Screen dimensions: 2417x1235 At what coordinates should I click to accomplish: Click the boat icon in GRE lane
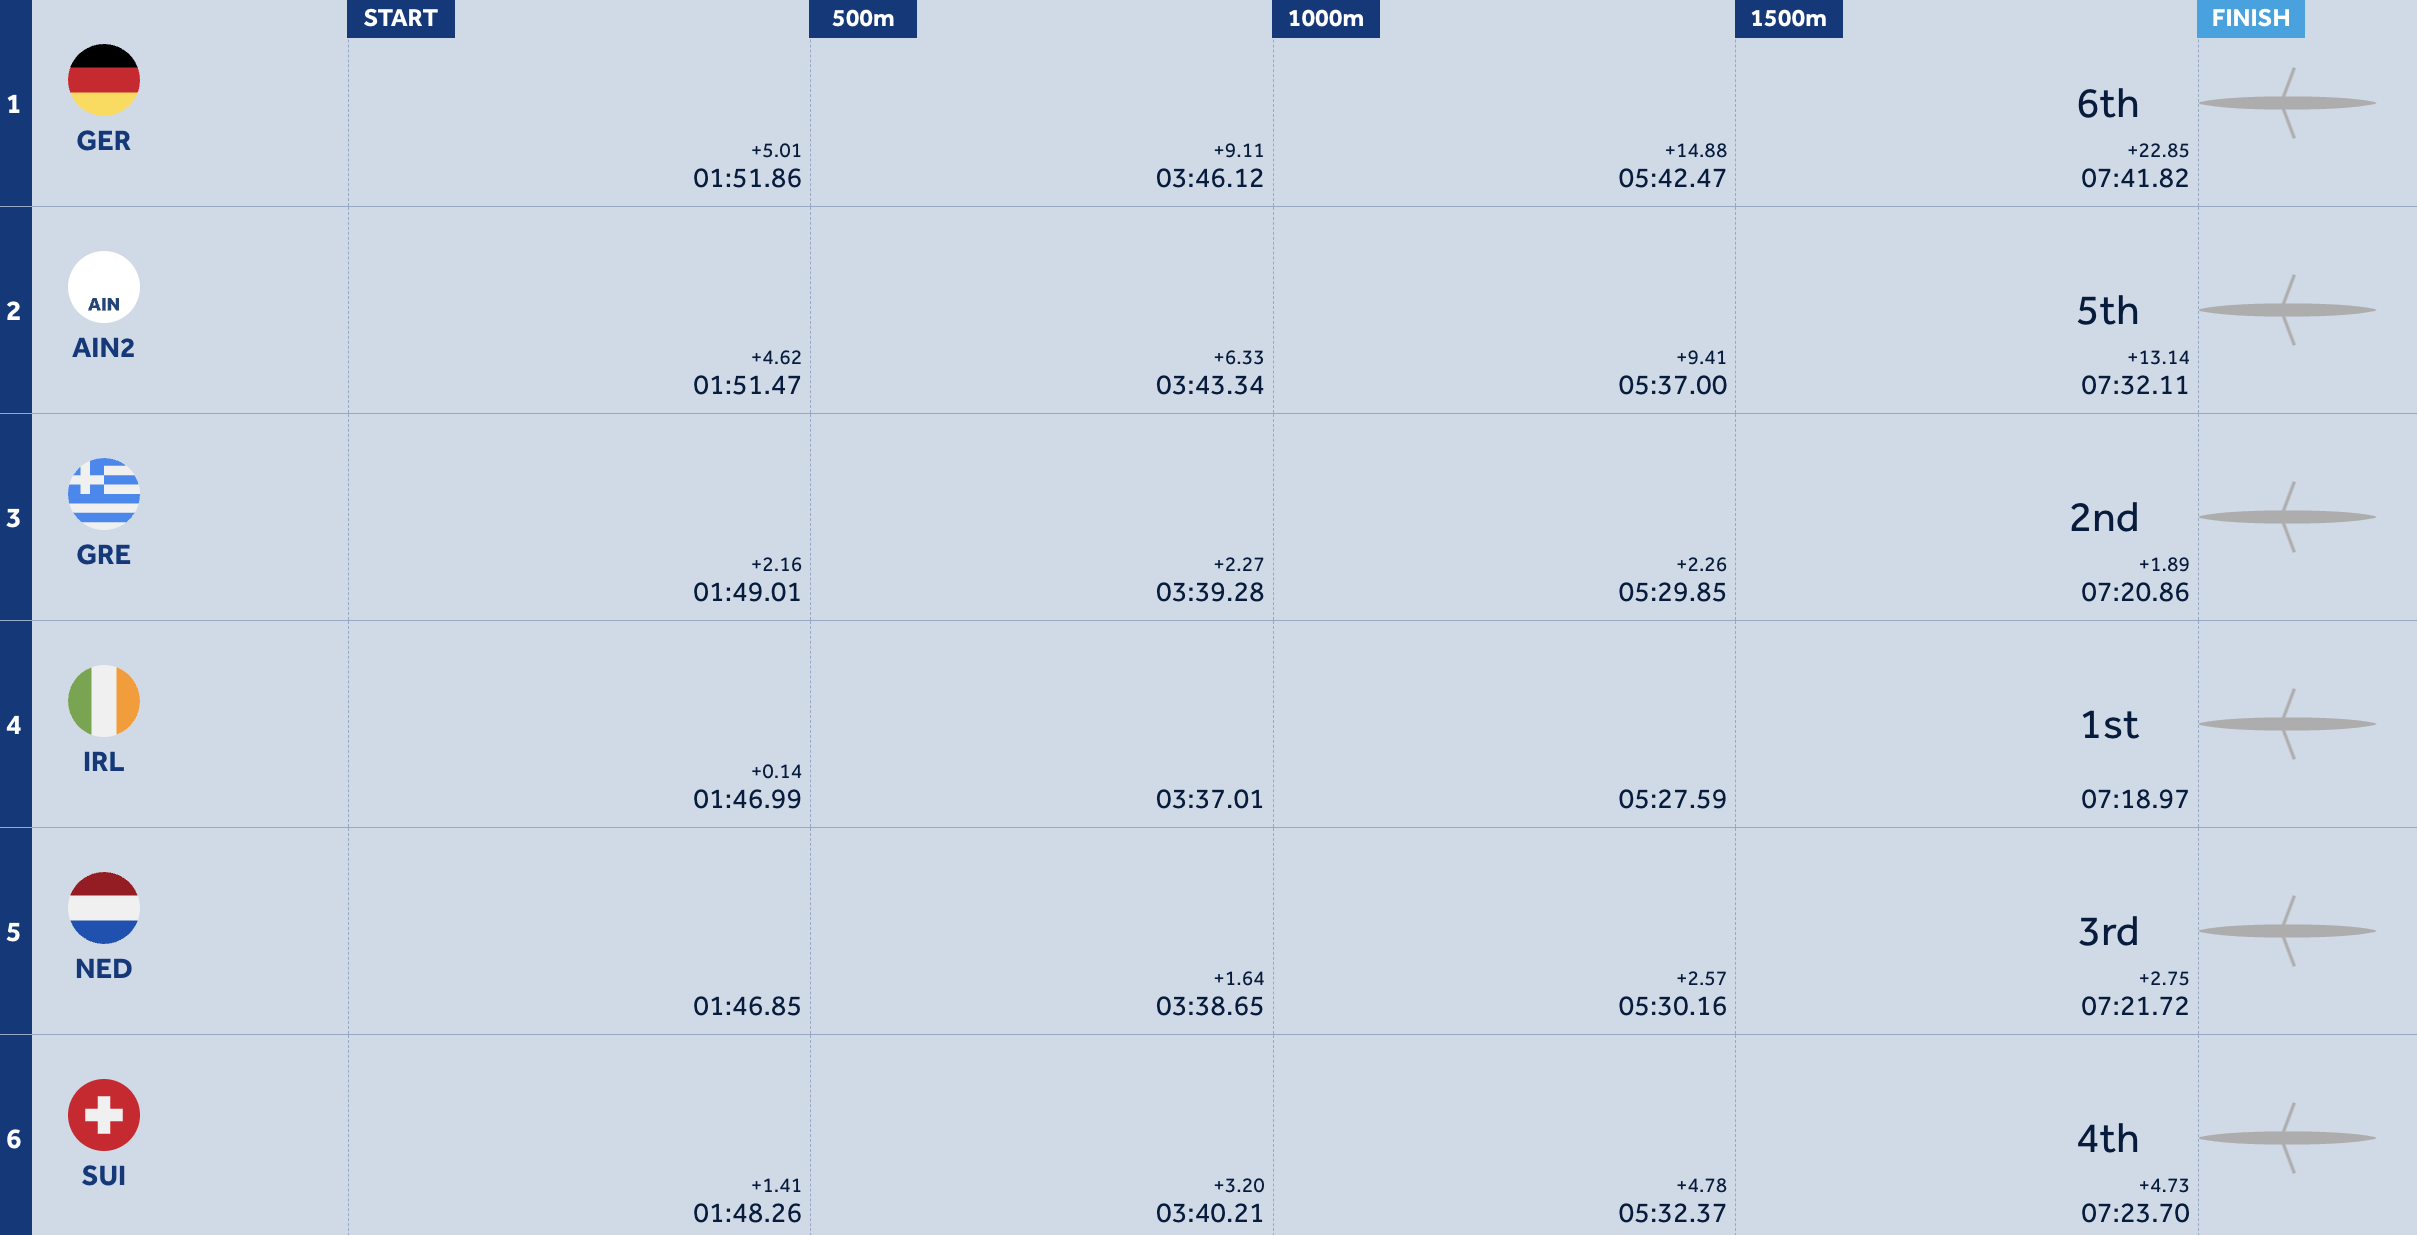2287,517
